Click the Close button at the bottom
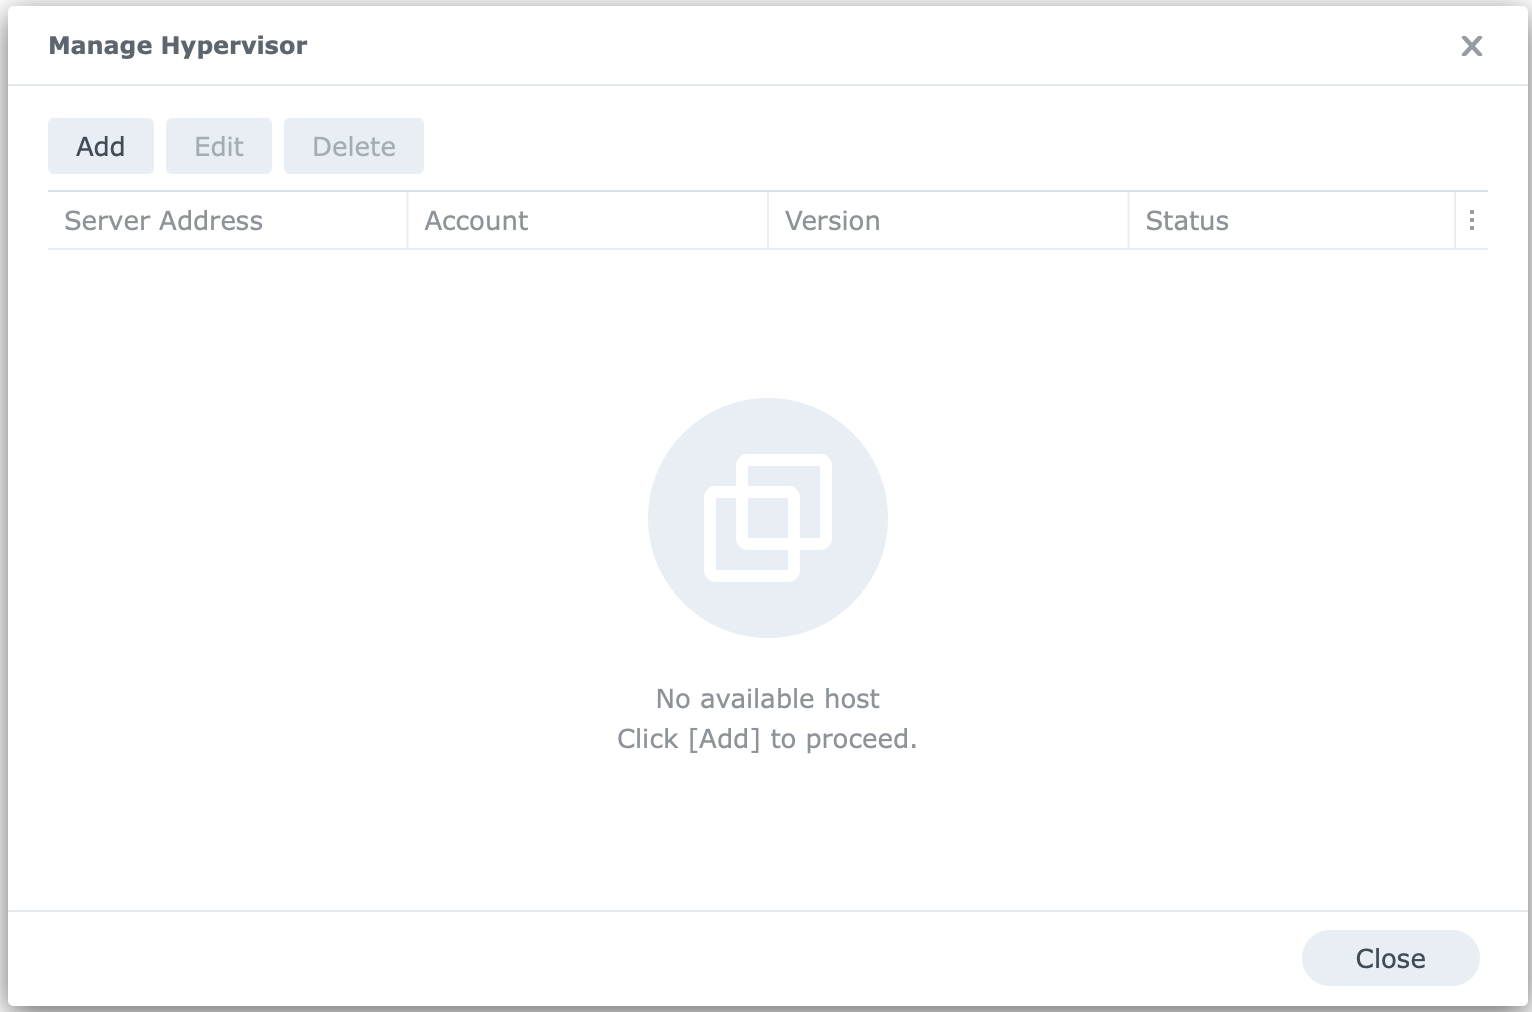Viewport: 1532px width, 1012px height. tap(1390, 958)
